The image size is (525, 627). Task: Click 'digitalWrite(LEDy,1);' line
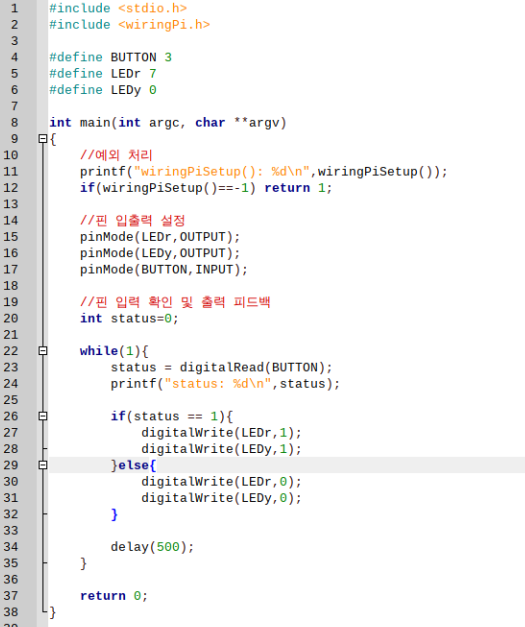[x=221, y=449]
